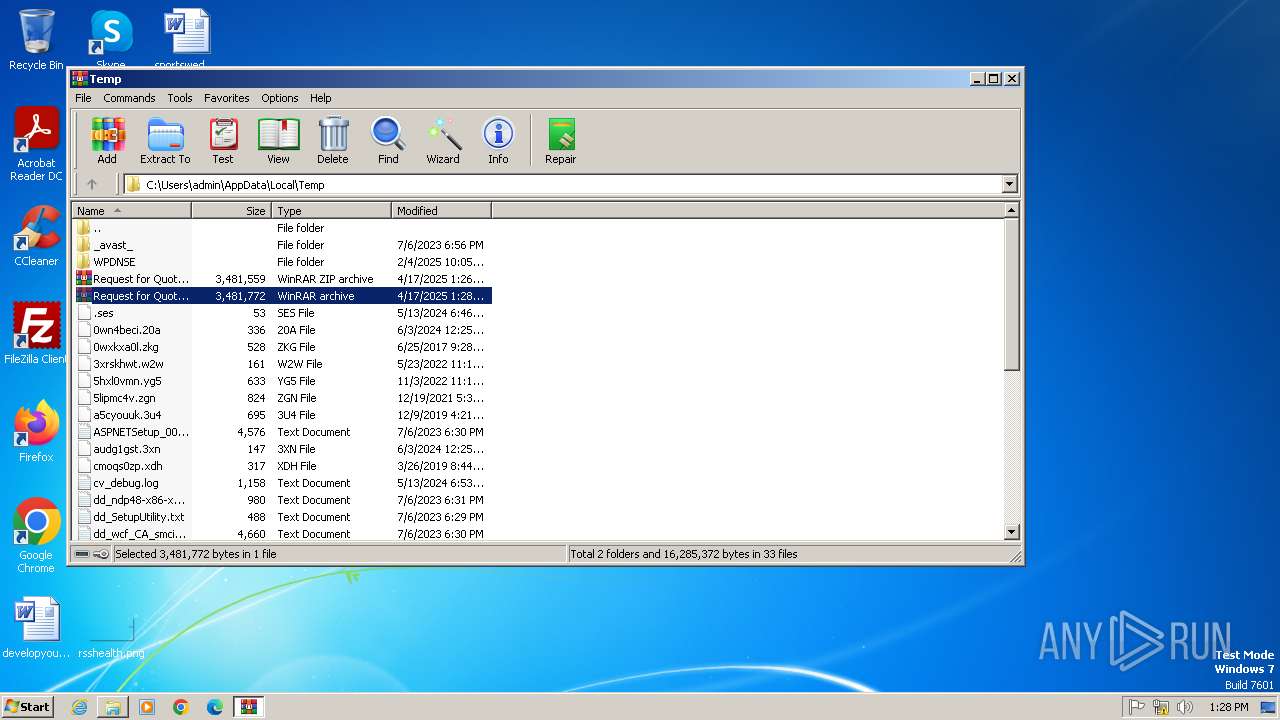Viewport: 1280px width, 720px height.
Task: Open the Commands menu
Action: (x=129, y=98)
